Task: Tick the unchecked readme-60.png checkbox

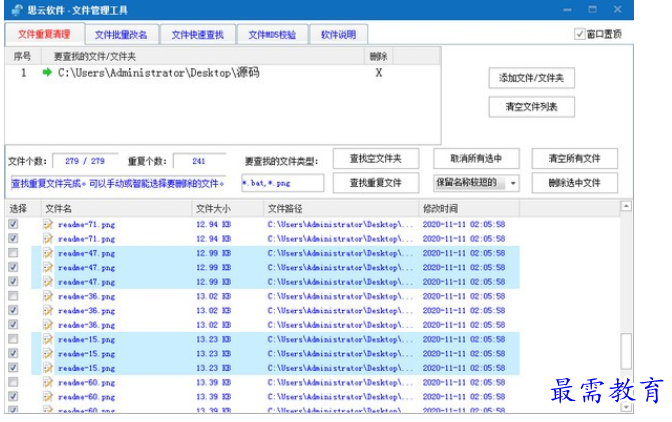Action: tap(13, 382)
